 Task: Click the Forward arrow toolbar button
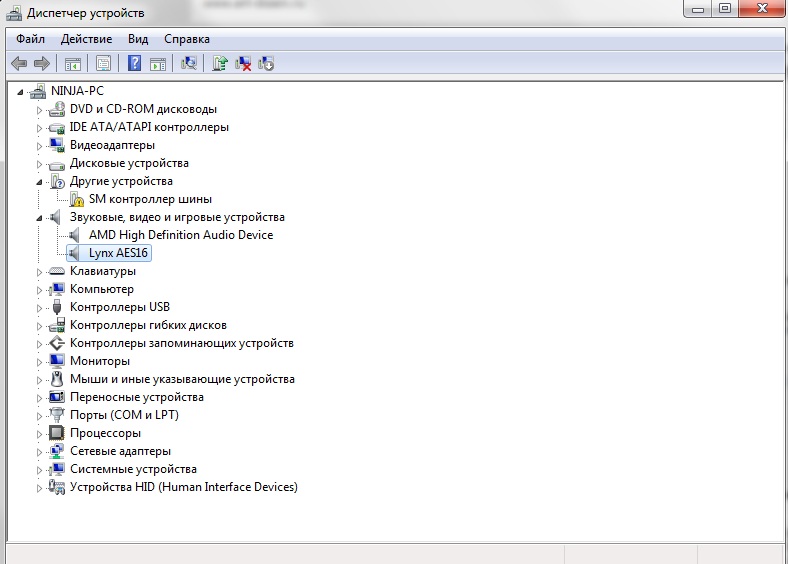(x=42, y=63)
